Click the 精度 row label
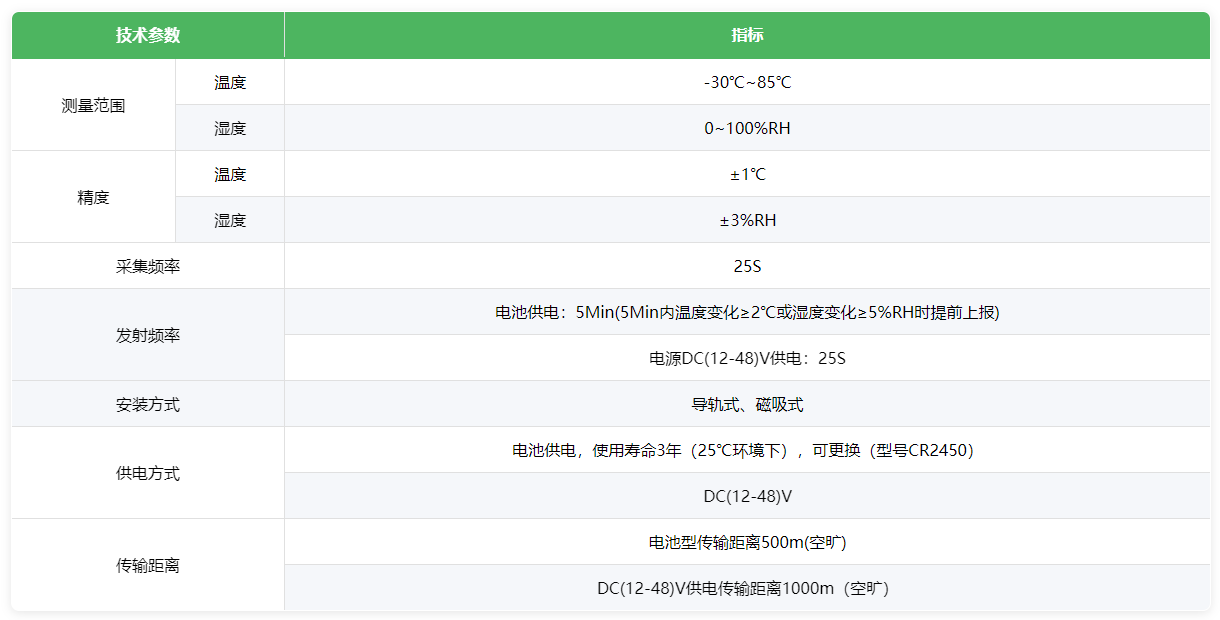Viewport: 1220px width, 620px height. click(93, 197)
